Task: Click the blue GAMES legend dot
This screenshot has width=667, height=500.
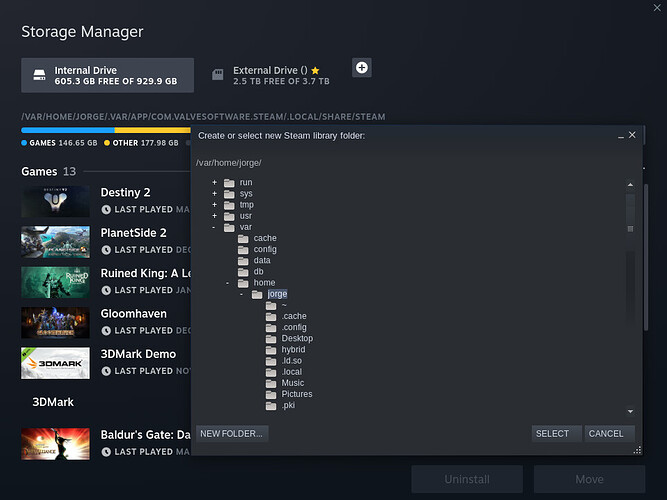Action: 24,143
